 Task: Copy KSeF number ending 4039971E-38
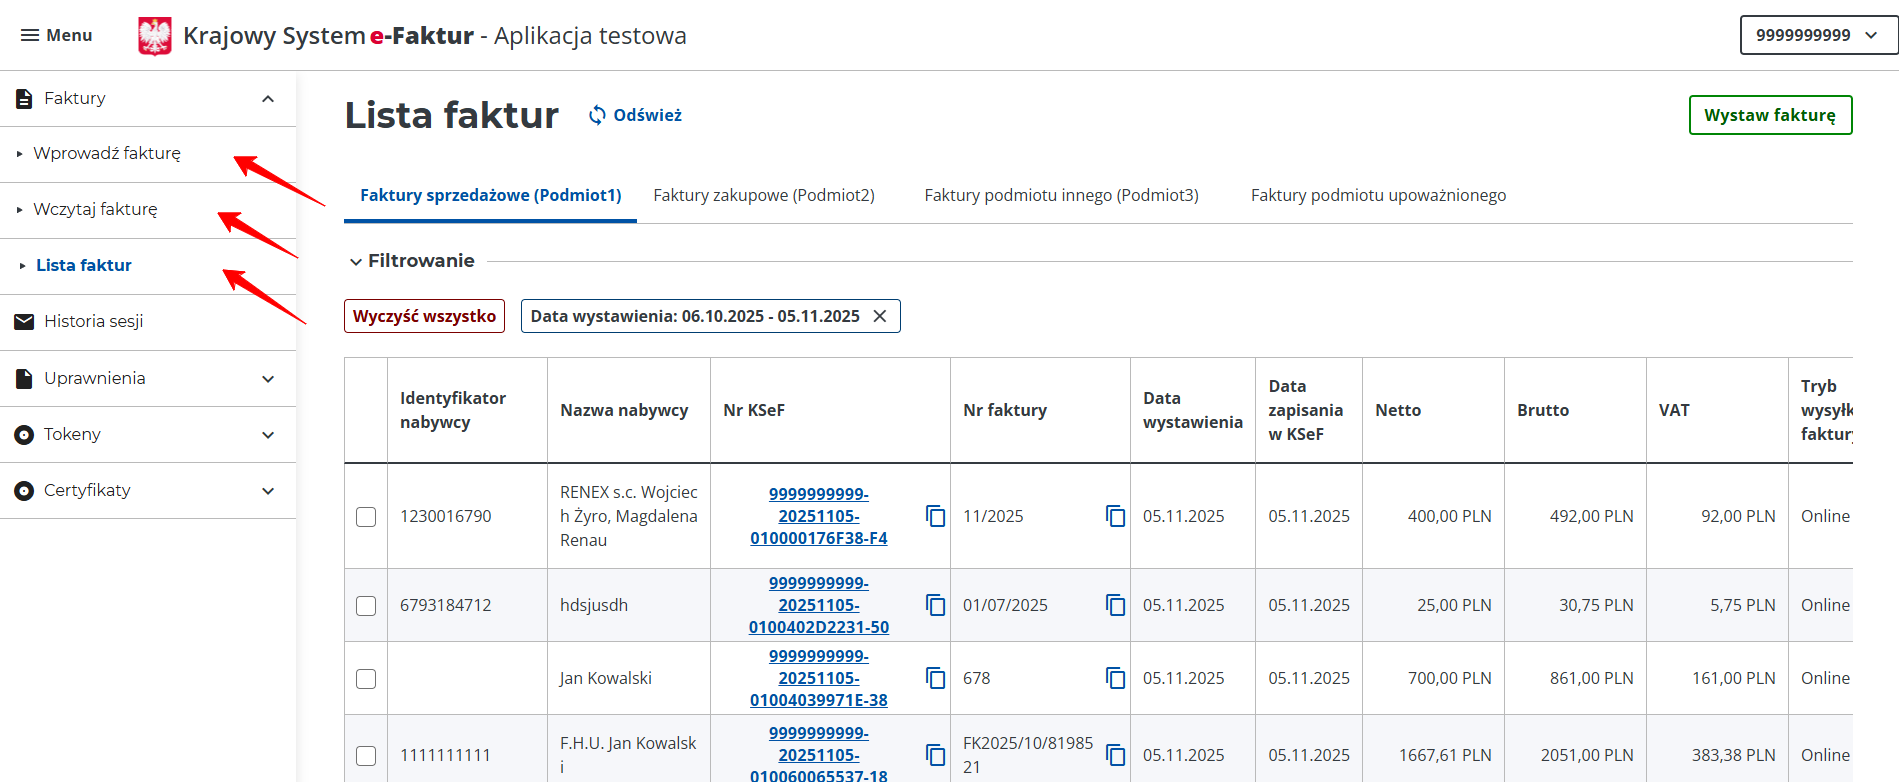[x=935, y=678]
